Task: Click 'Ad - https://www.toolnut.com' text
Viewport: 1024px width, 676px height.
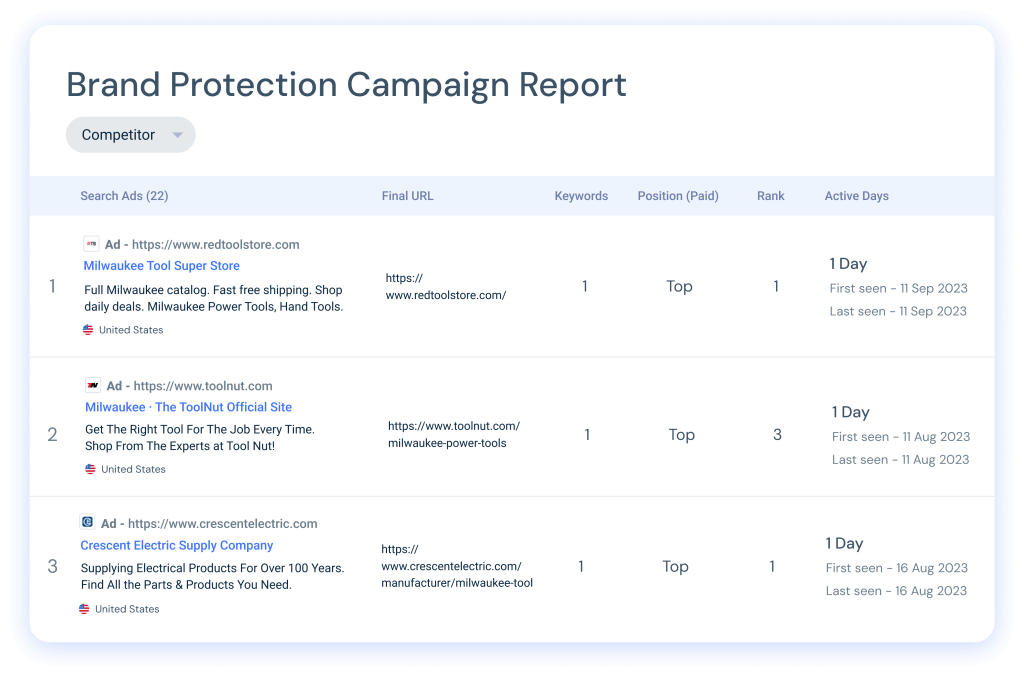Action: tap(189, 386)
